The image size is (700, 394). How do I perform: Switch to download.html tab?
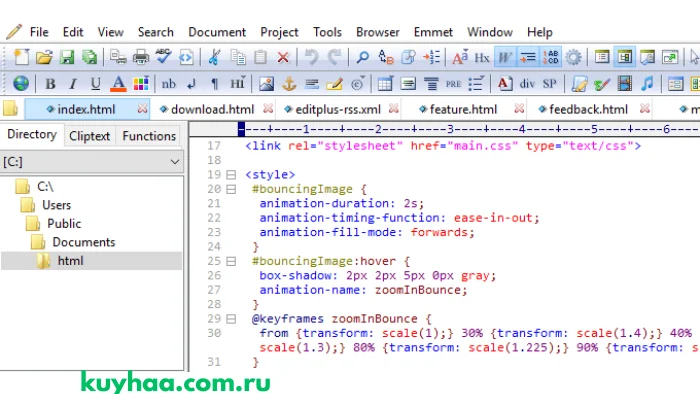(212, 109)
